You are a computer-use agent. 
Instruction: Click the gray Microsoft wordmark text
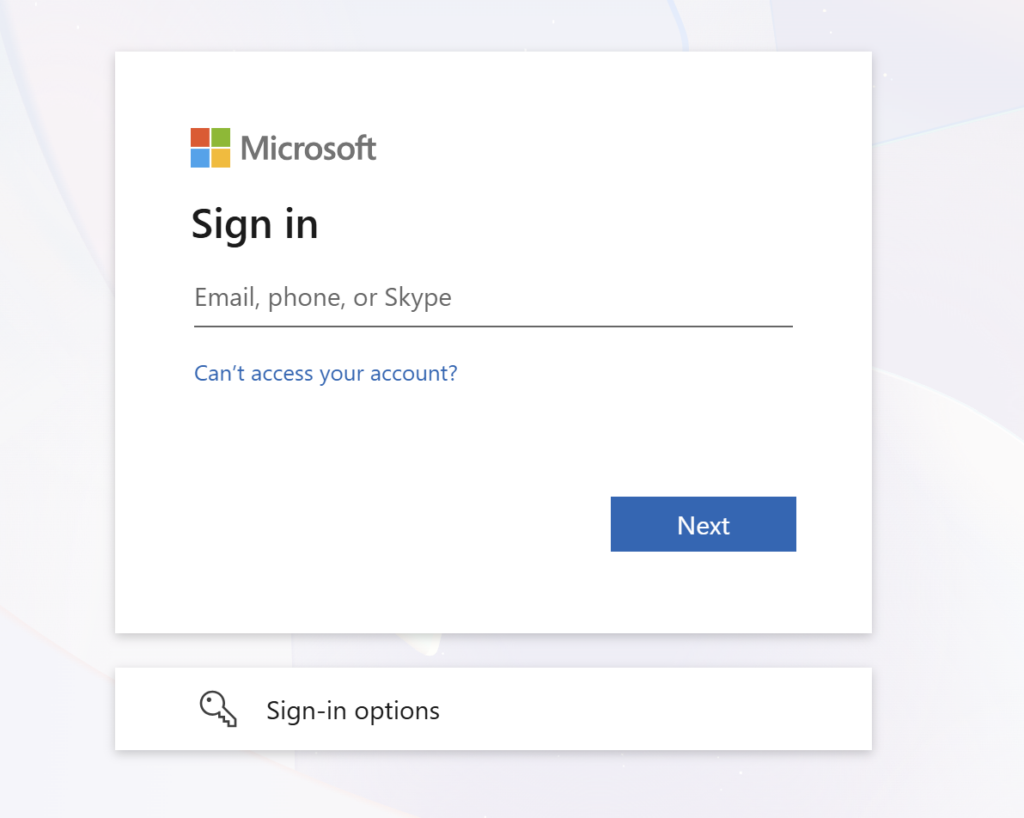[308, 149]
